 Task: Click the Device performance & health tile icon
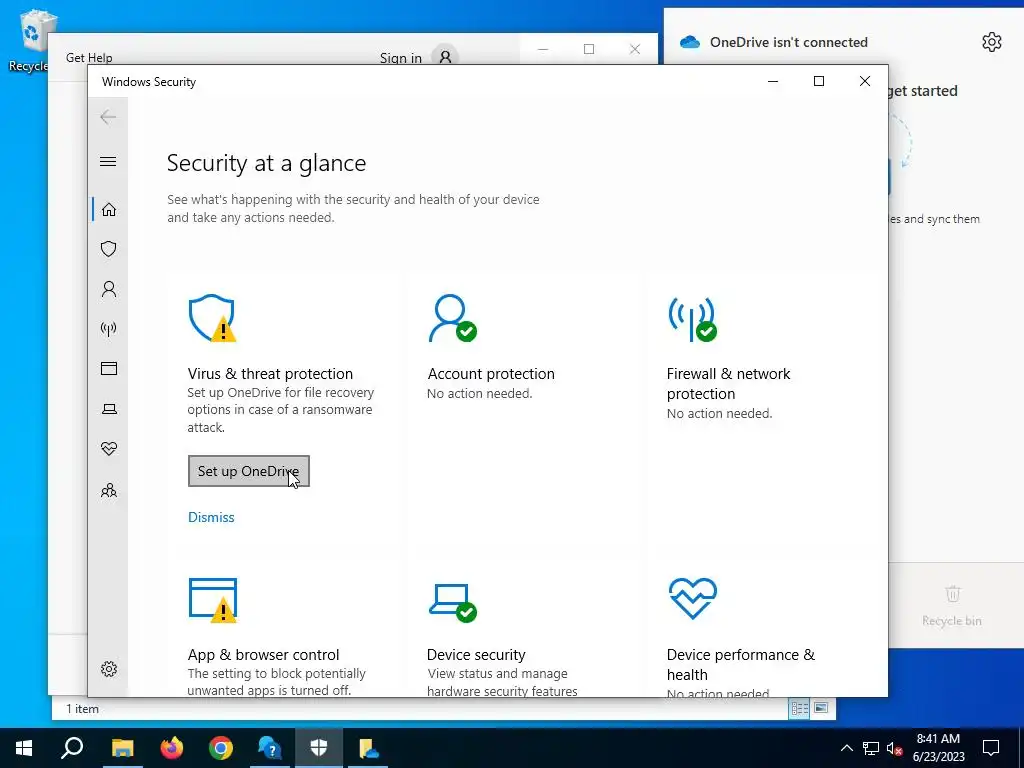point(692,598)
